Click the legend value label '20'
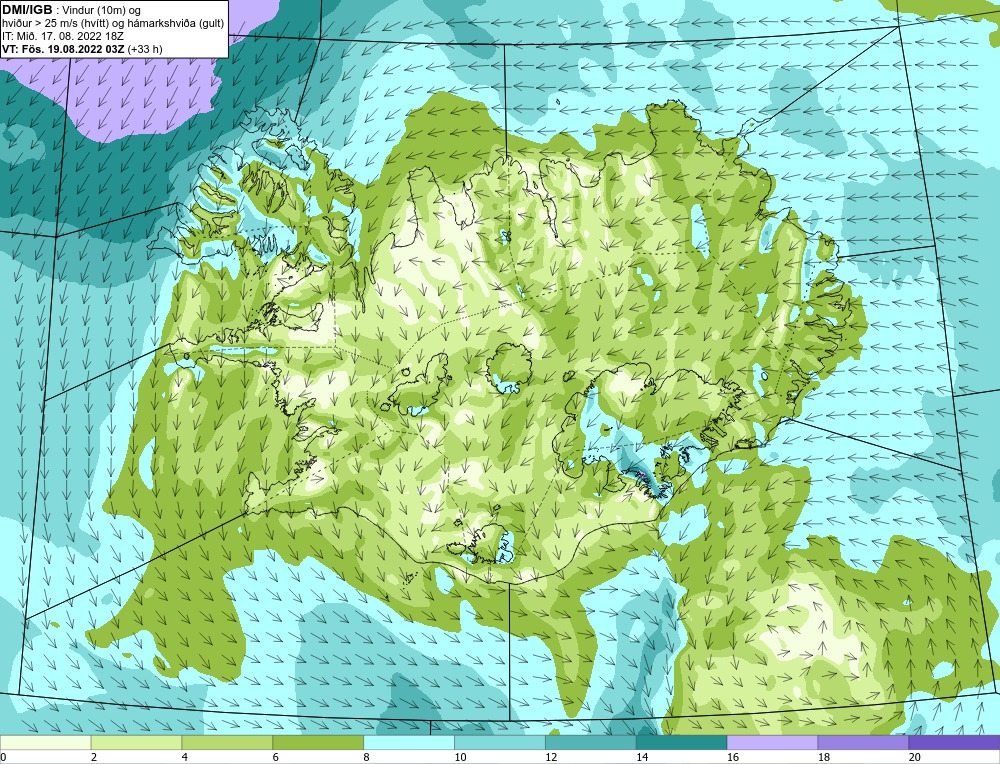1000x764 pixels. [x=914, y=757]
